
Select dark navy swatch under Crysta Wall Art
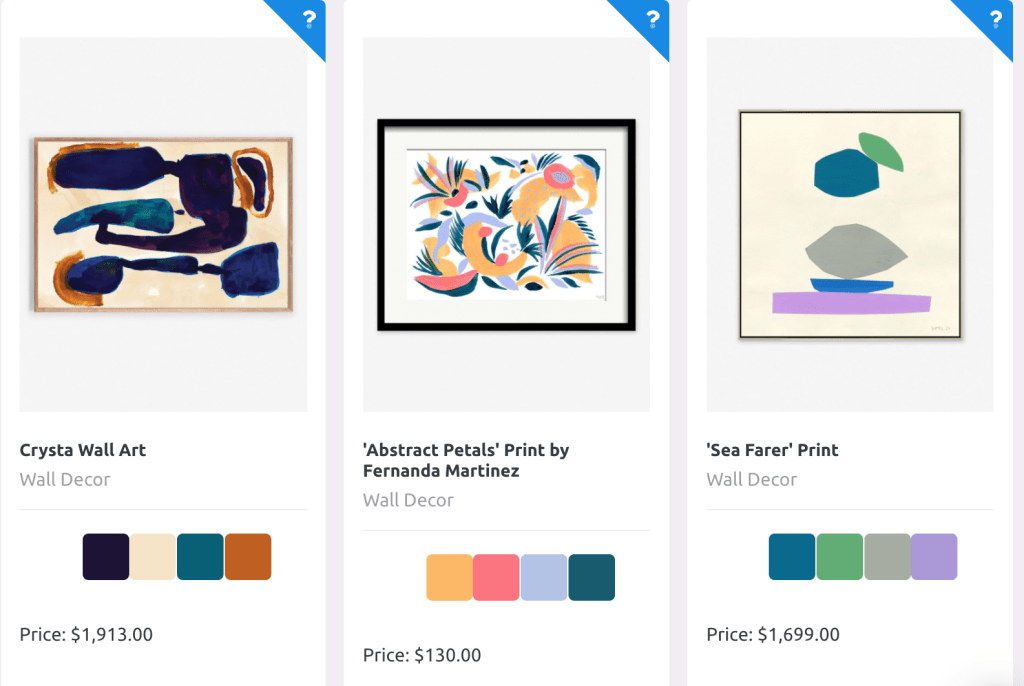coord(106,557)
